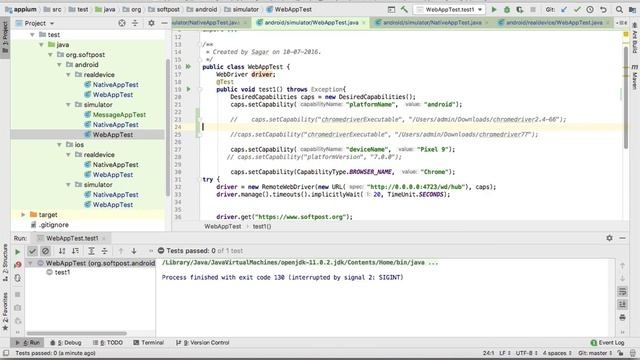Collapse the java folder
Viewport: 640px width, 360px height.
pos(41,44)
